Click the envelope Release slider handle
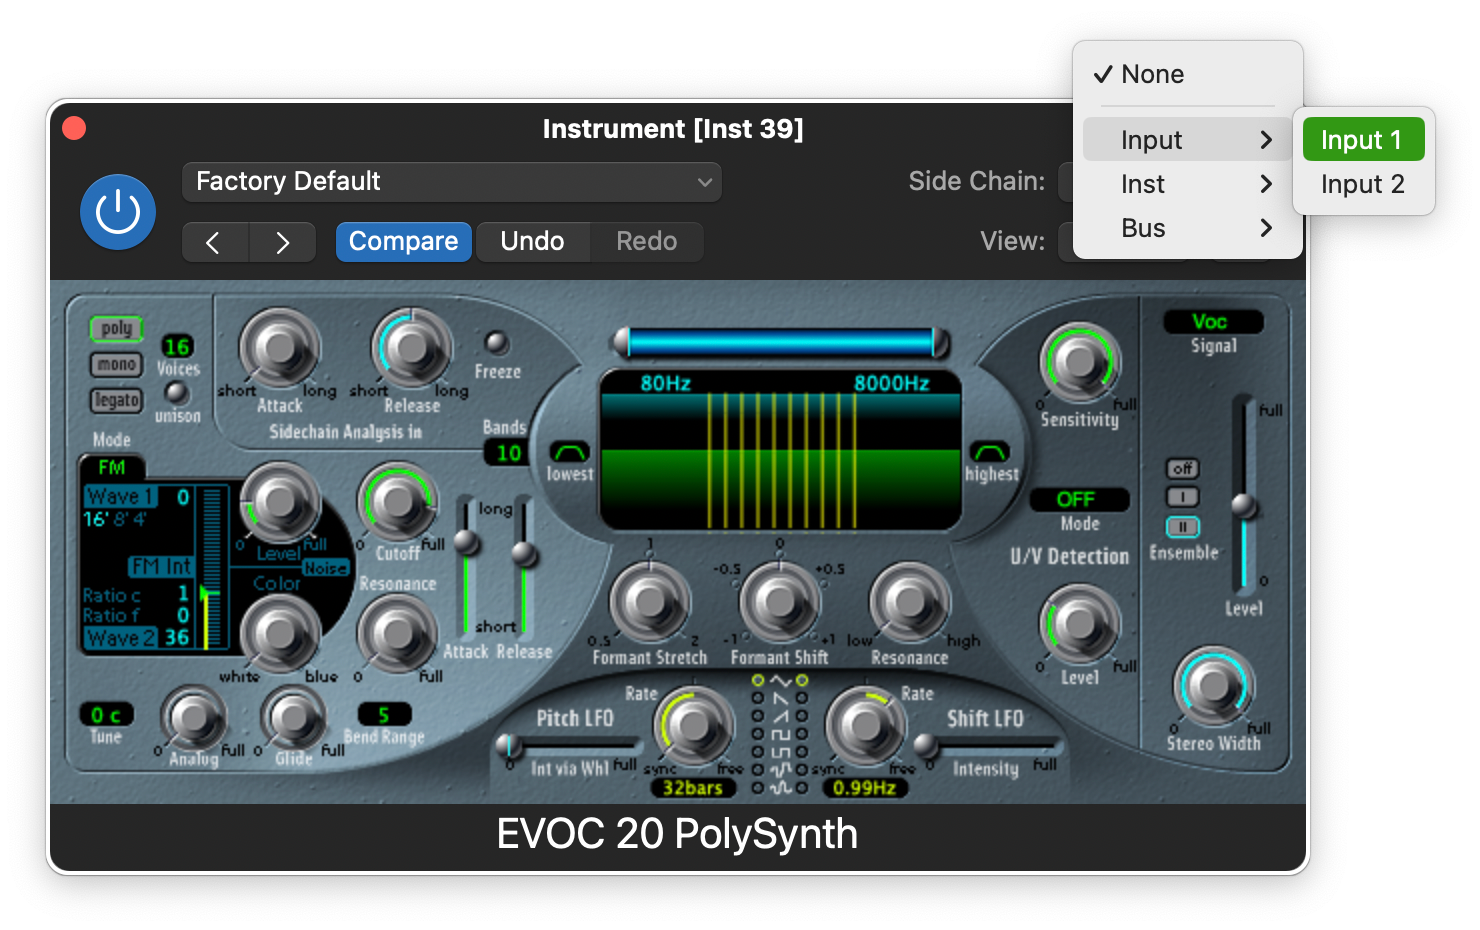The image size is (1480, 930). pos(524,553)
